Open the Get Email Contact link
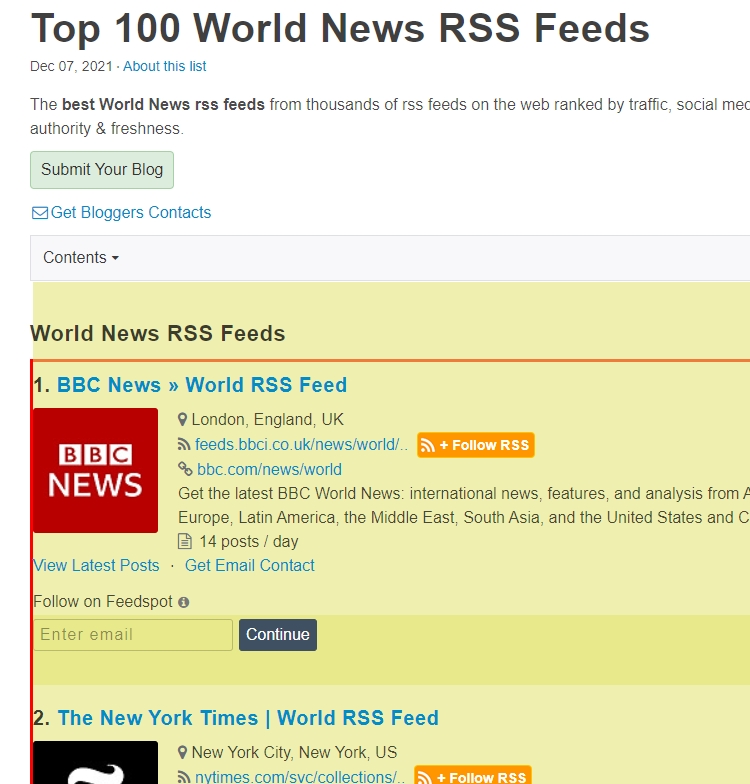The width and height of the screenshot is (750, 784). 250,566
